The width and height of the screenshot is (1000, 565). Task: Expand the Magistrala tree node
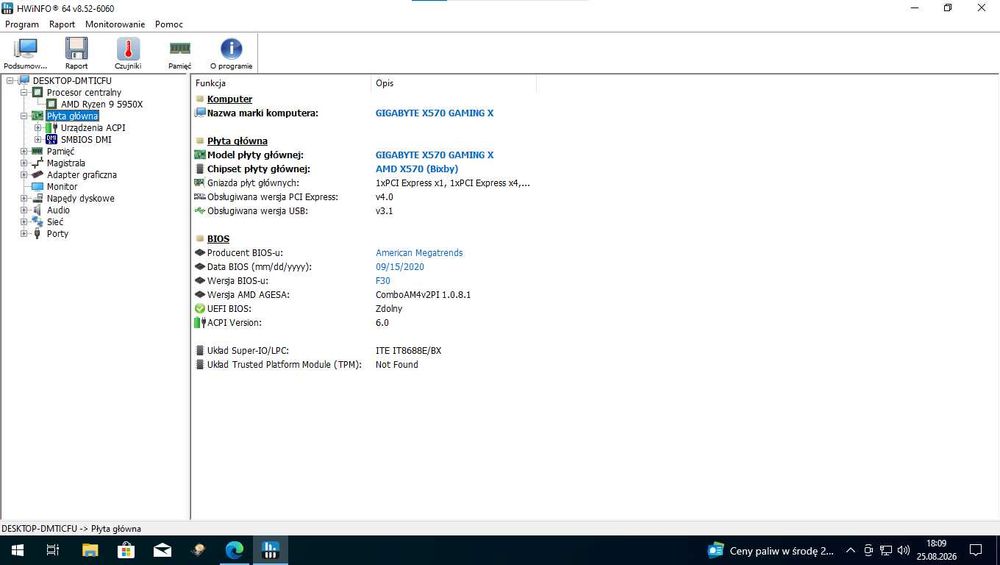click(24, 163)
